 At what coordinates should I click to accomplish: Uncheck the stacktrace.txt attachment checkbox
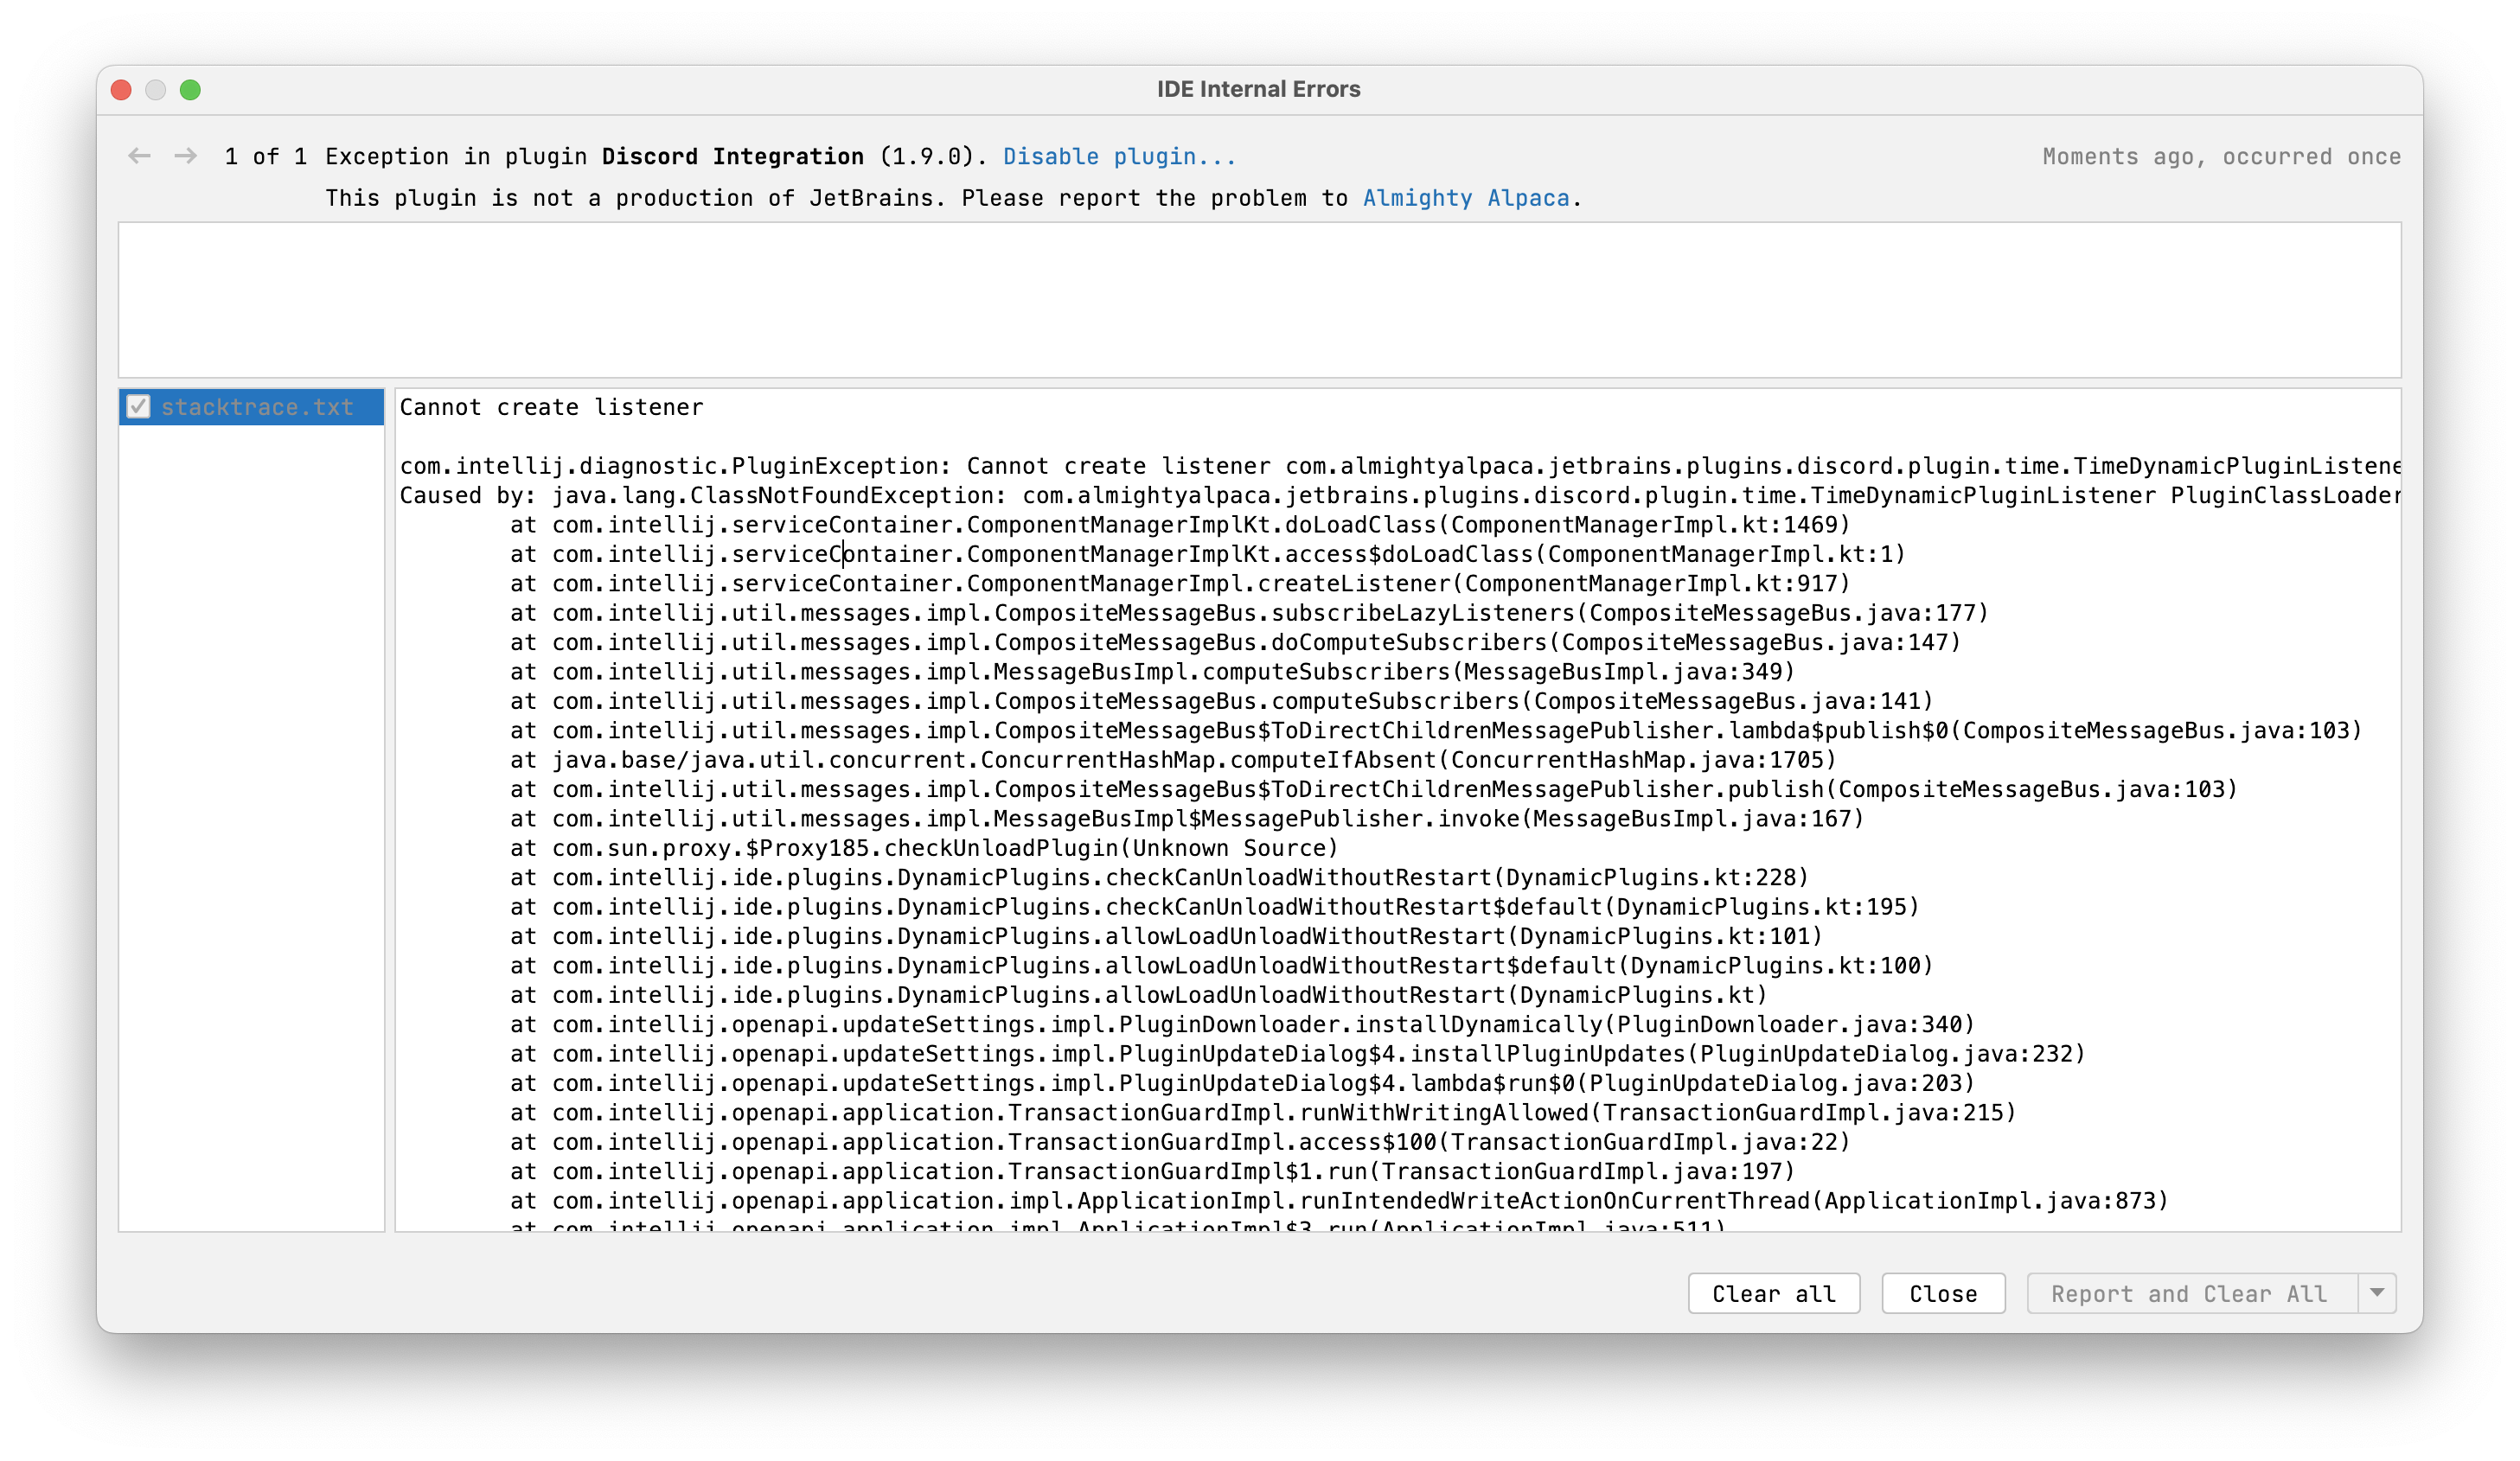coord(138,407)
